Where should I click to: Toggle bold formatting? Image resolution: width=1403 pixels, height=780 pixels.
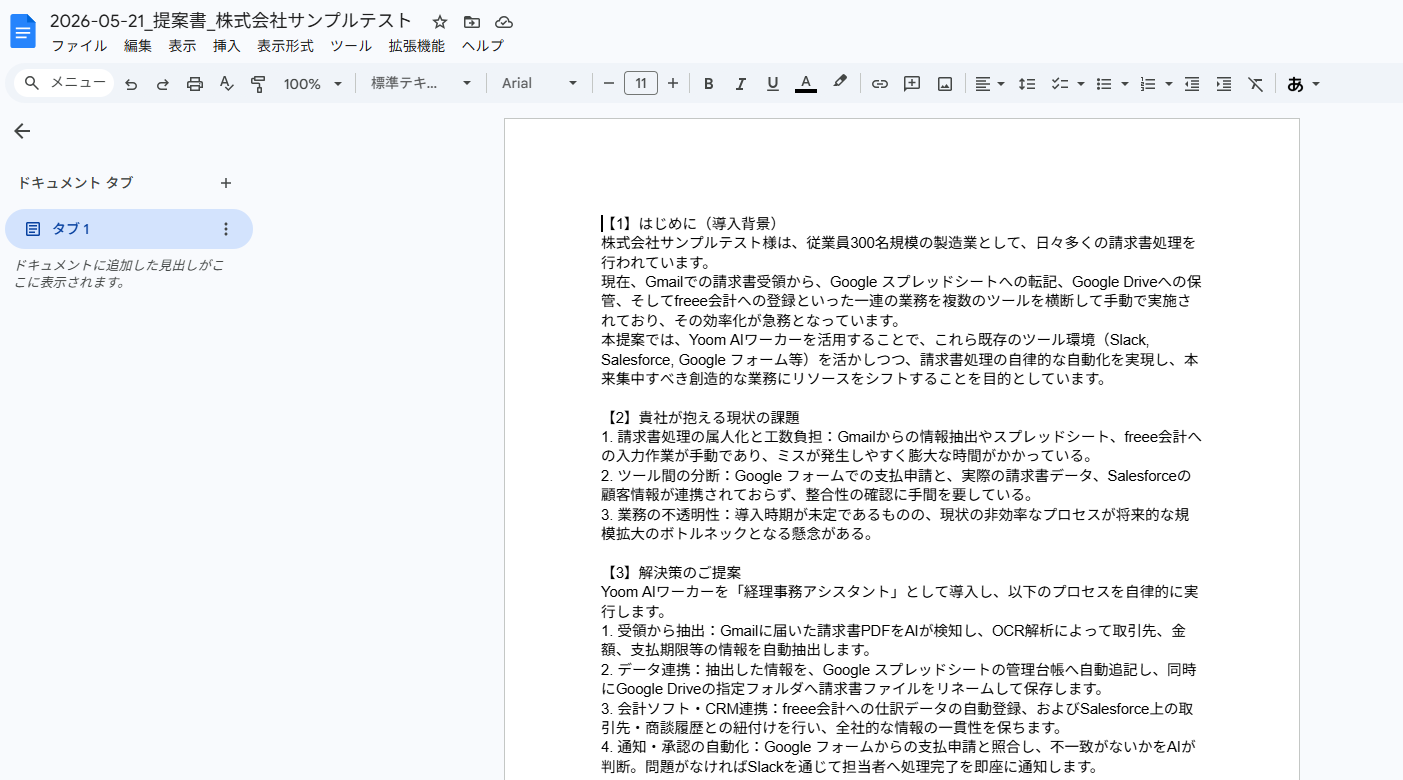coord(708,84)
